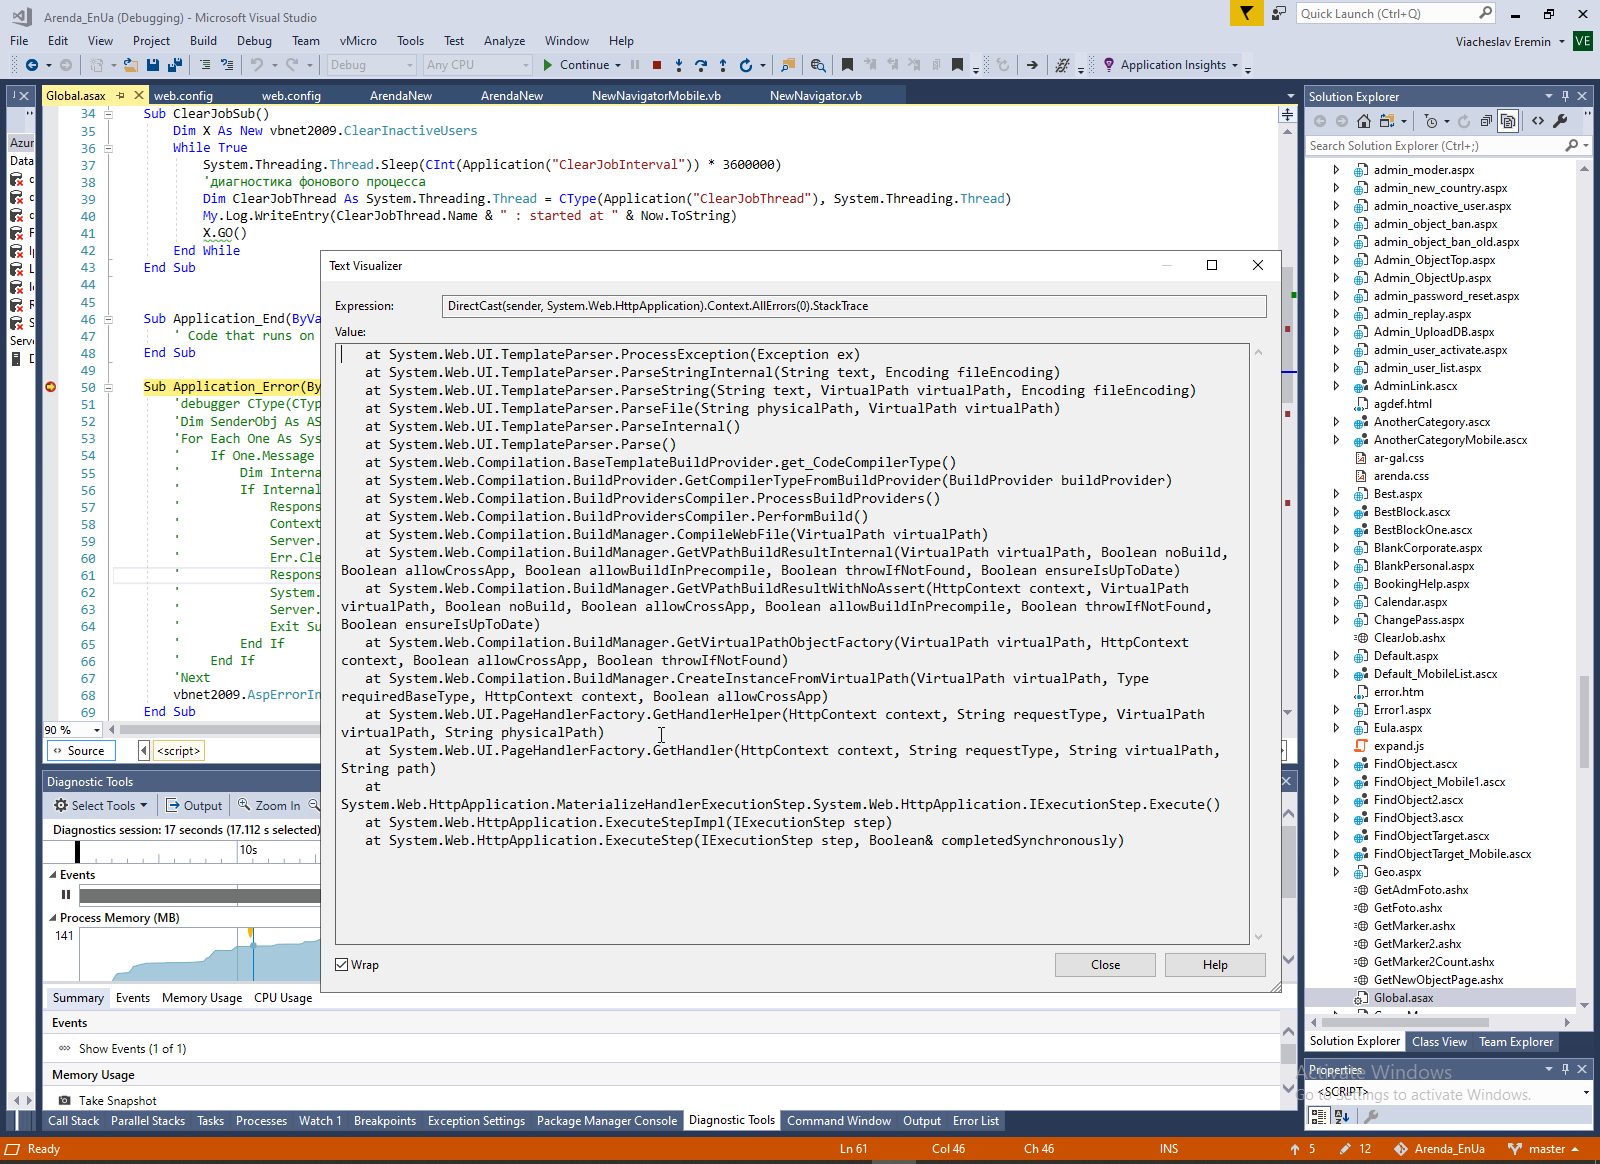
Task: Open the Select Tools dropdown
Action: [101, 805]
